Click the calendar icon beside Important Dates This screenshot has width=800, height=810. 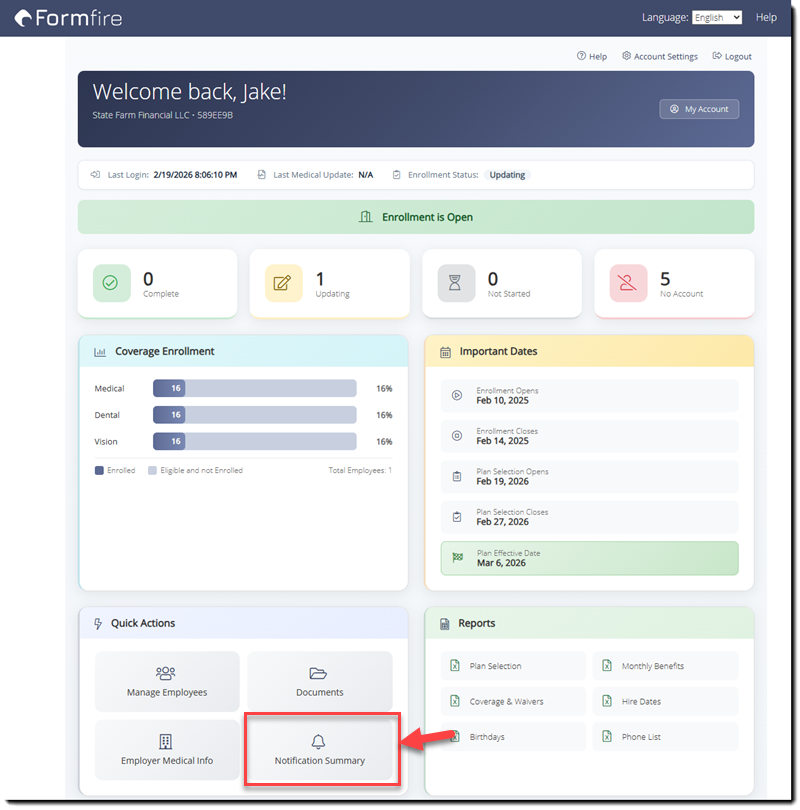pos(444,351)
